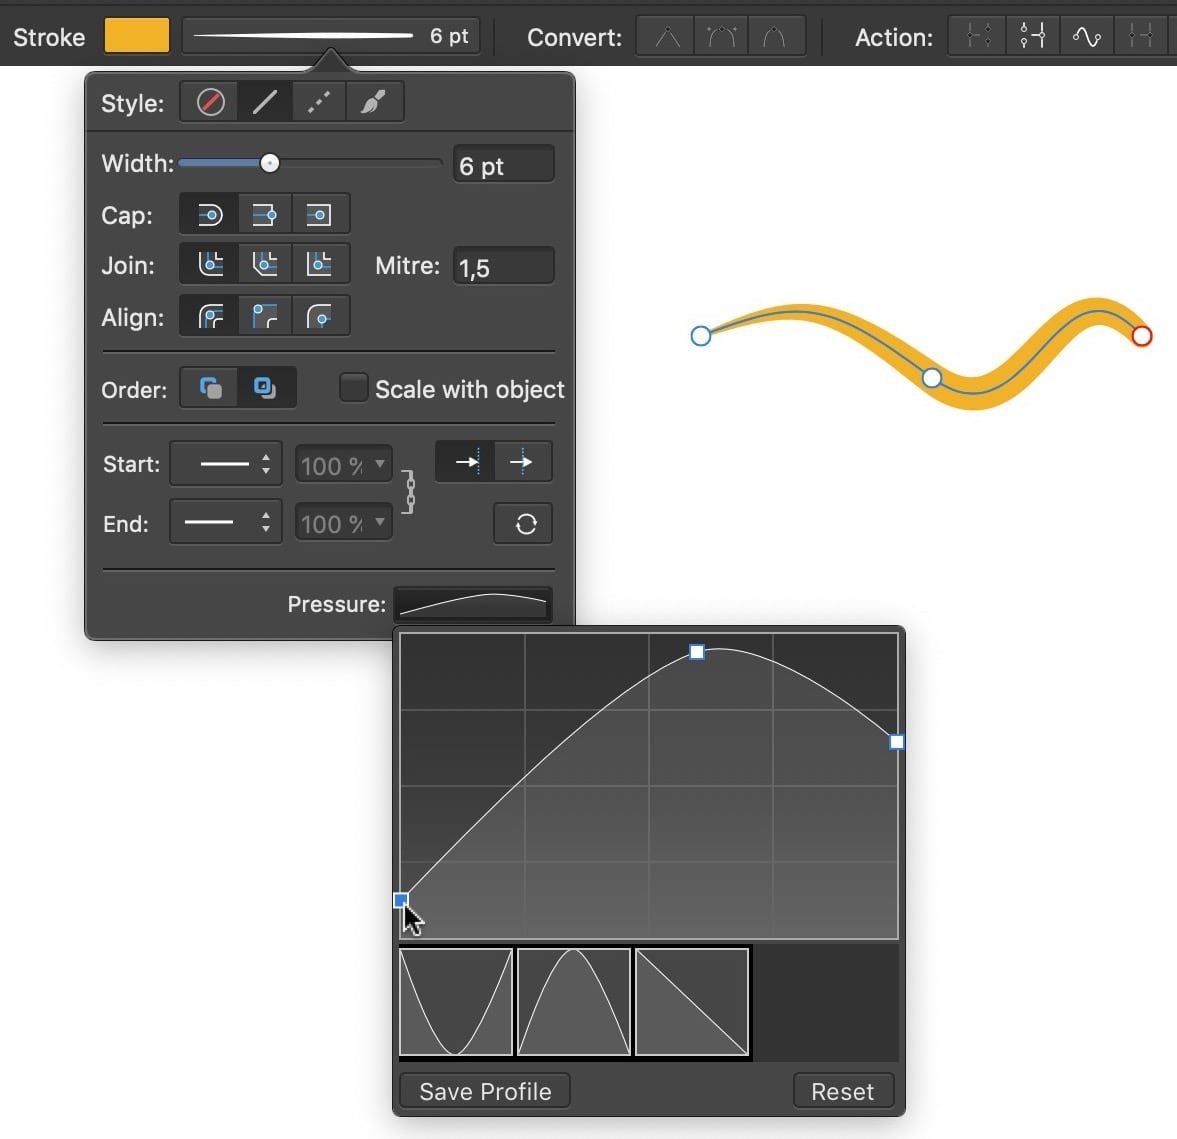This screenshot has width=1177, height=1139.
Task: Set stroke alignment to centre
Action: [208, 316]
